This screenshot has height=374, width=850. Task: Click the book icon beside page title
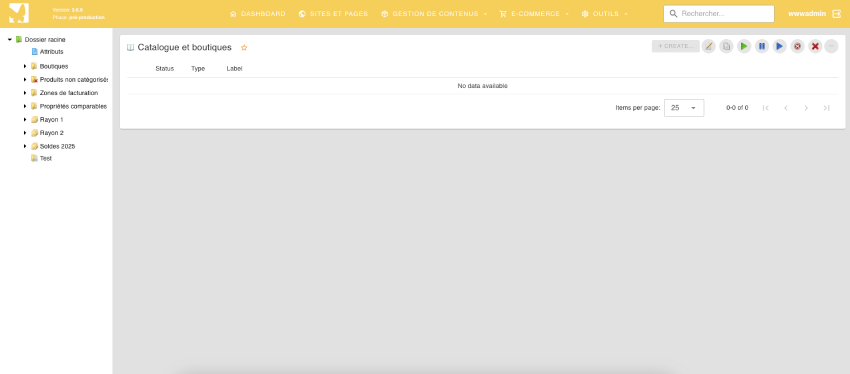point(130,48)
